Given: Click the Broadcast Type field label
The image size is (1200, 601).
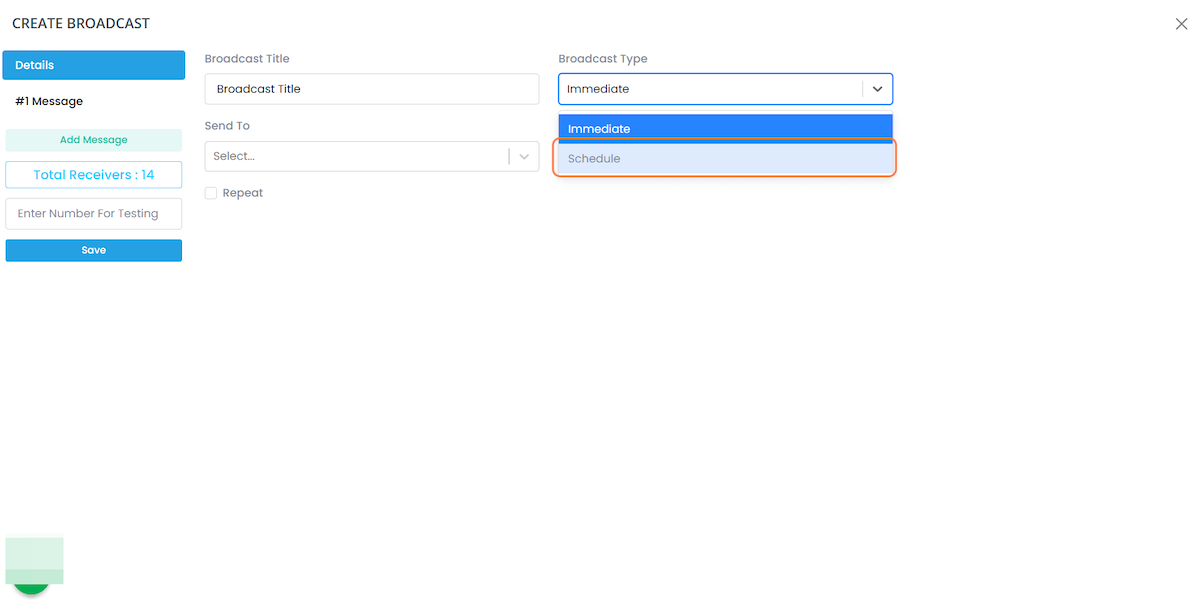Looking at the screenshot, I should click(x=602, y=59).
